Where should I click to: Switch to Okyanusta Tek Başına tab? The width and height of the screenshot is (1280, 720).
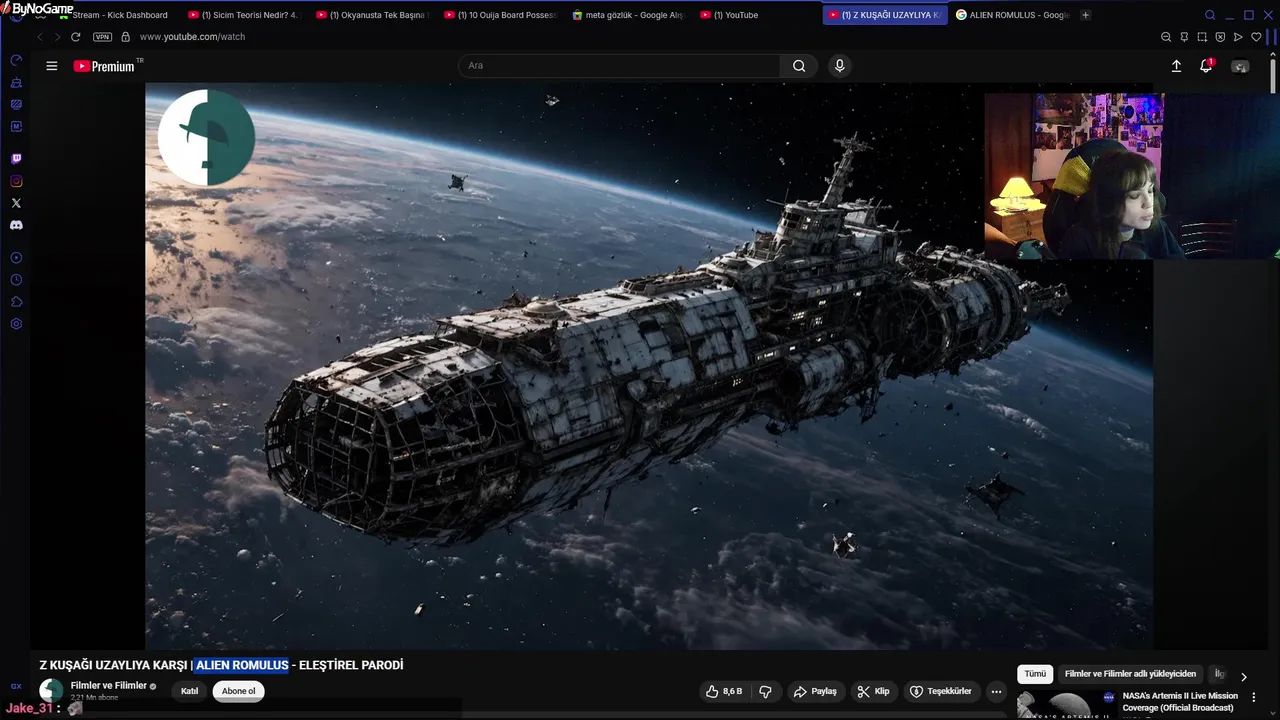pos(371,15)
